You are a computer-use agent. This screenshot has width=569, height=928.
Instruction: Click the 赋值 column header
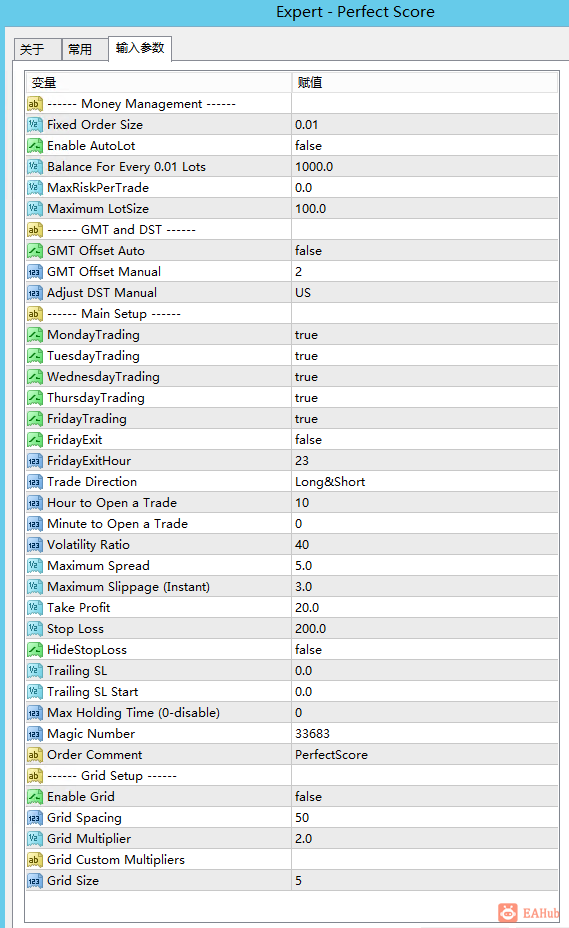click(425, 82)
